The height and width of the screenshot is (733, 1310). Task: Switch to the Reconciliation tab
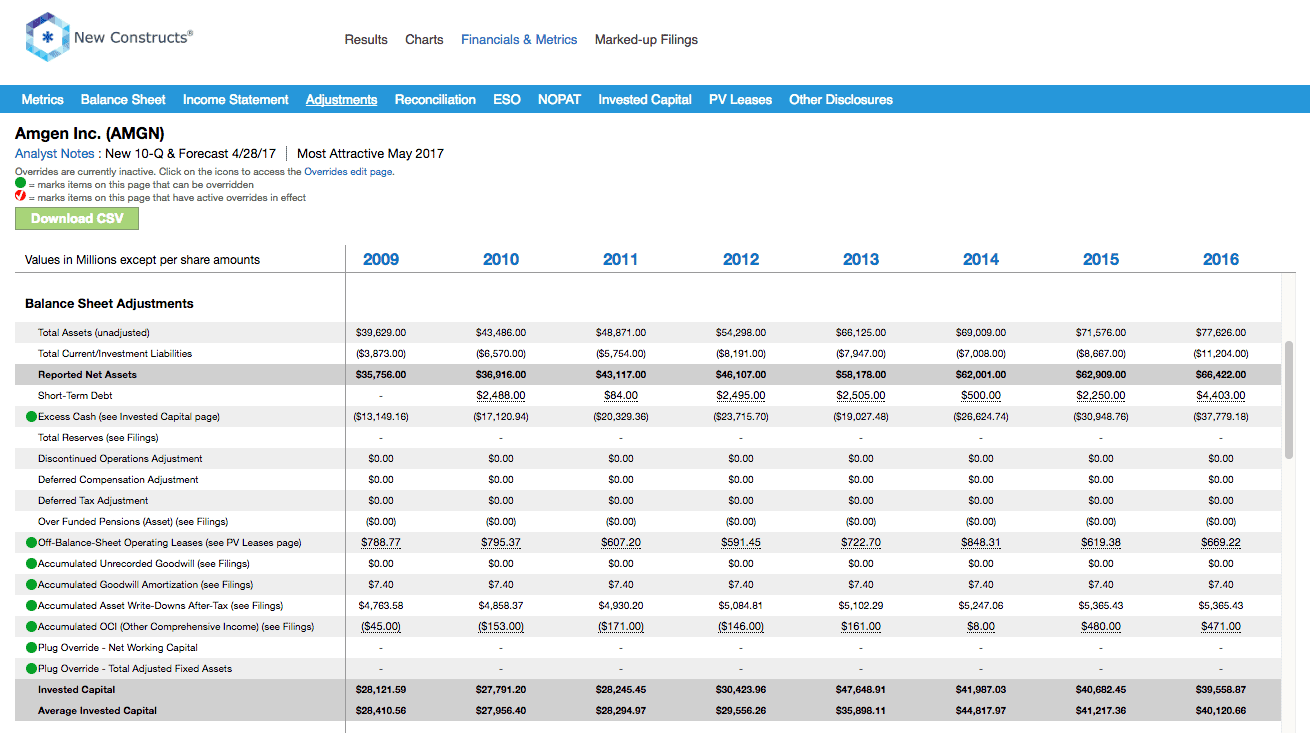coord(435,99)
